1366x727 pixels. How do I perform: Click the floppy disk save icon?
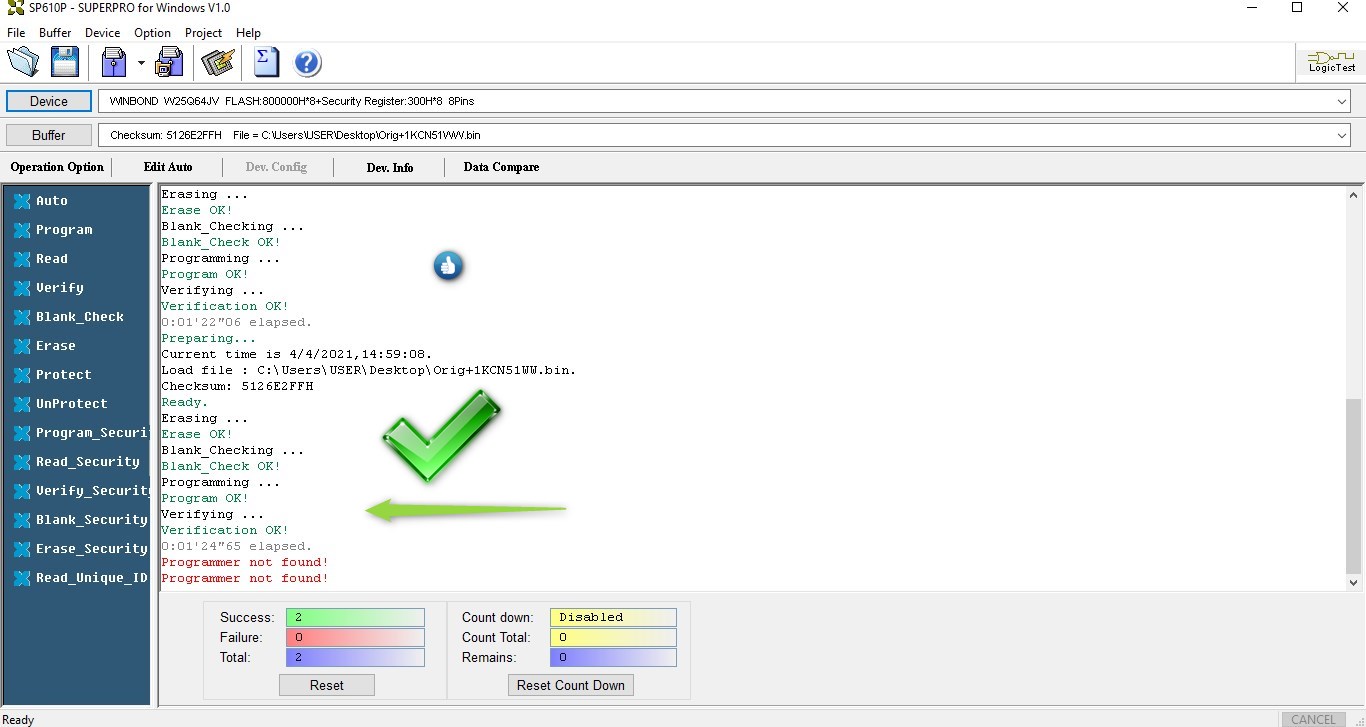click(65, 62)
